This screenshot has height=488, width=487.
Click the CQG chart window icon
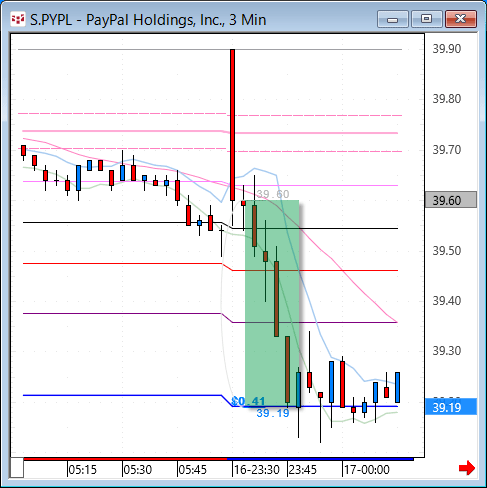(18, 19)
